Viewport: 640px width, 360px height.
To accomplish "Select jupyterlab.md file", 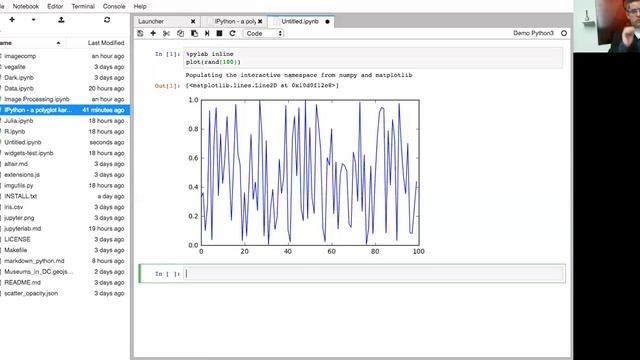I will pos(65,229).
